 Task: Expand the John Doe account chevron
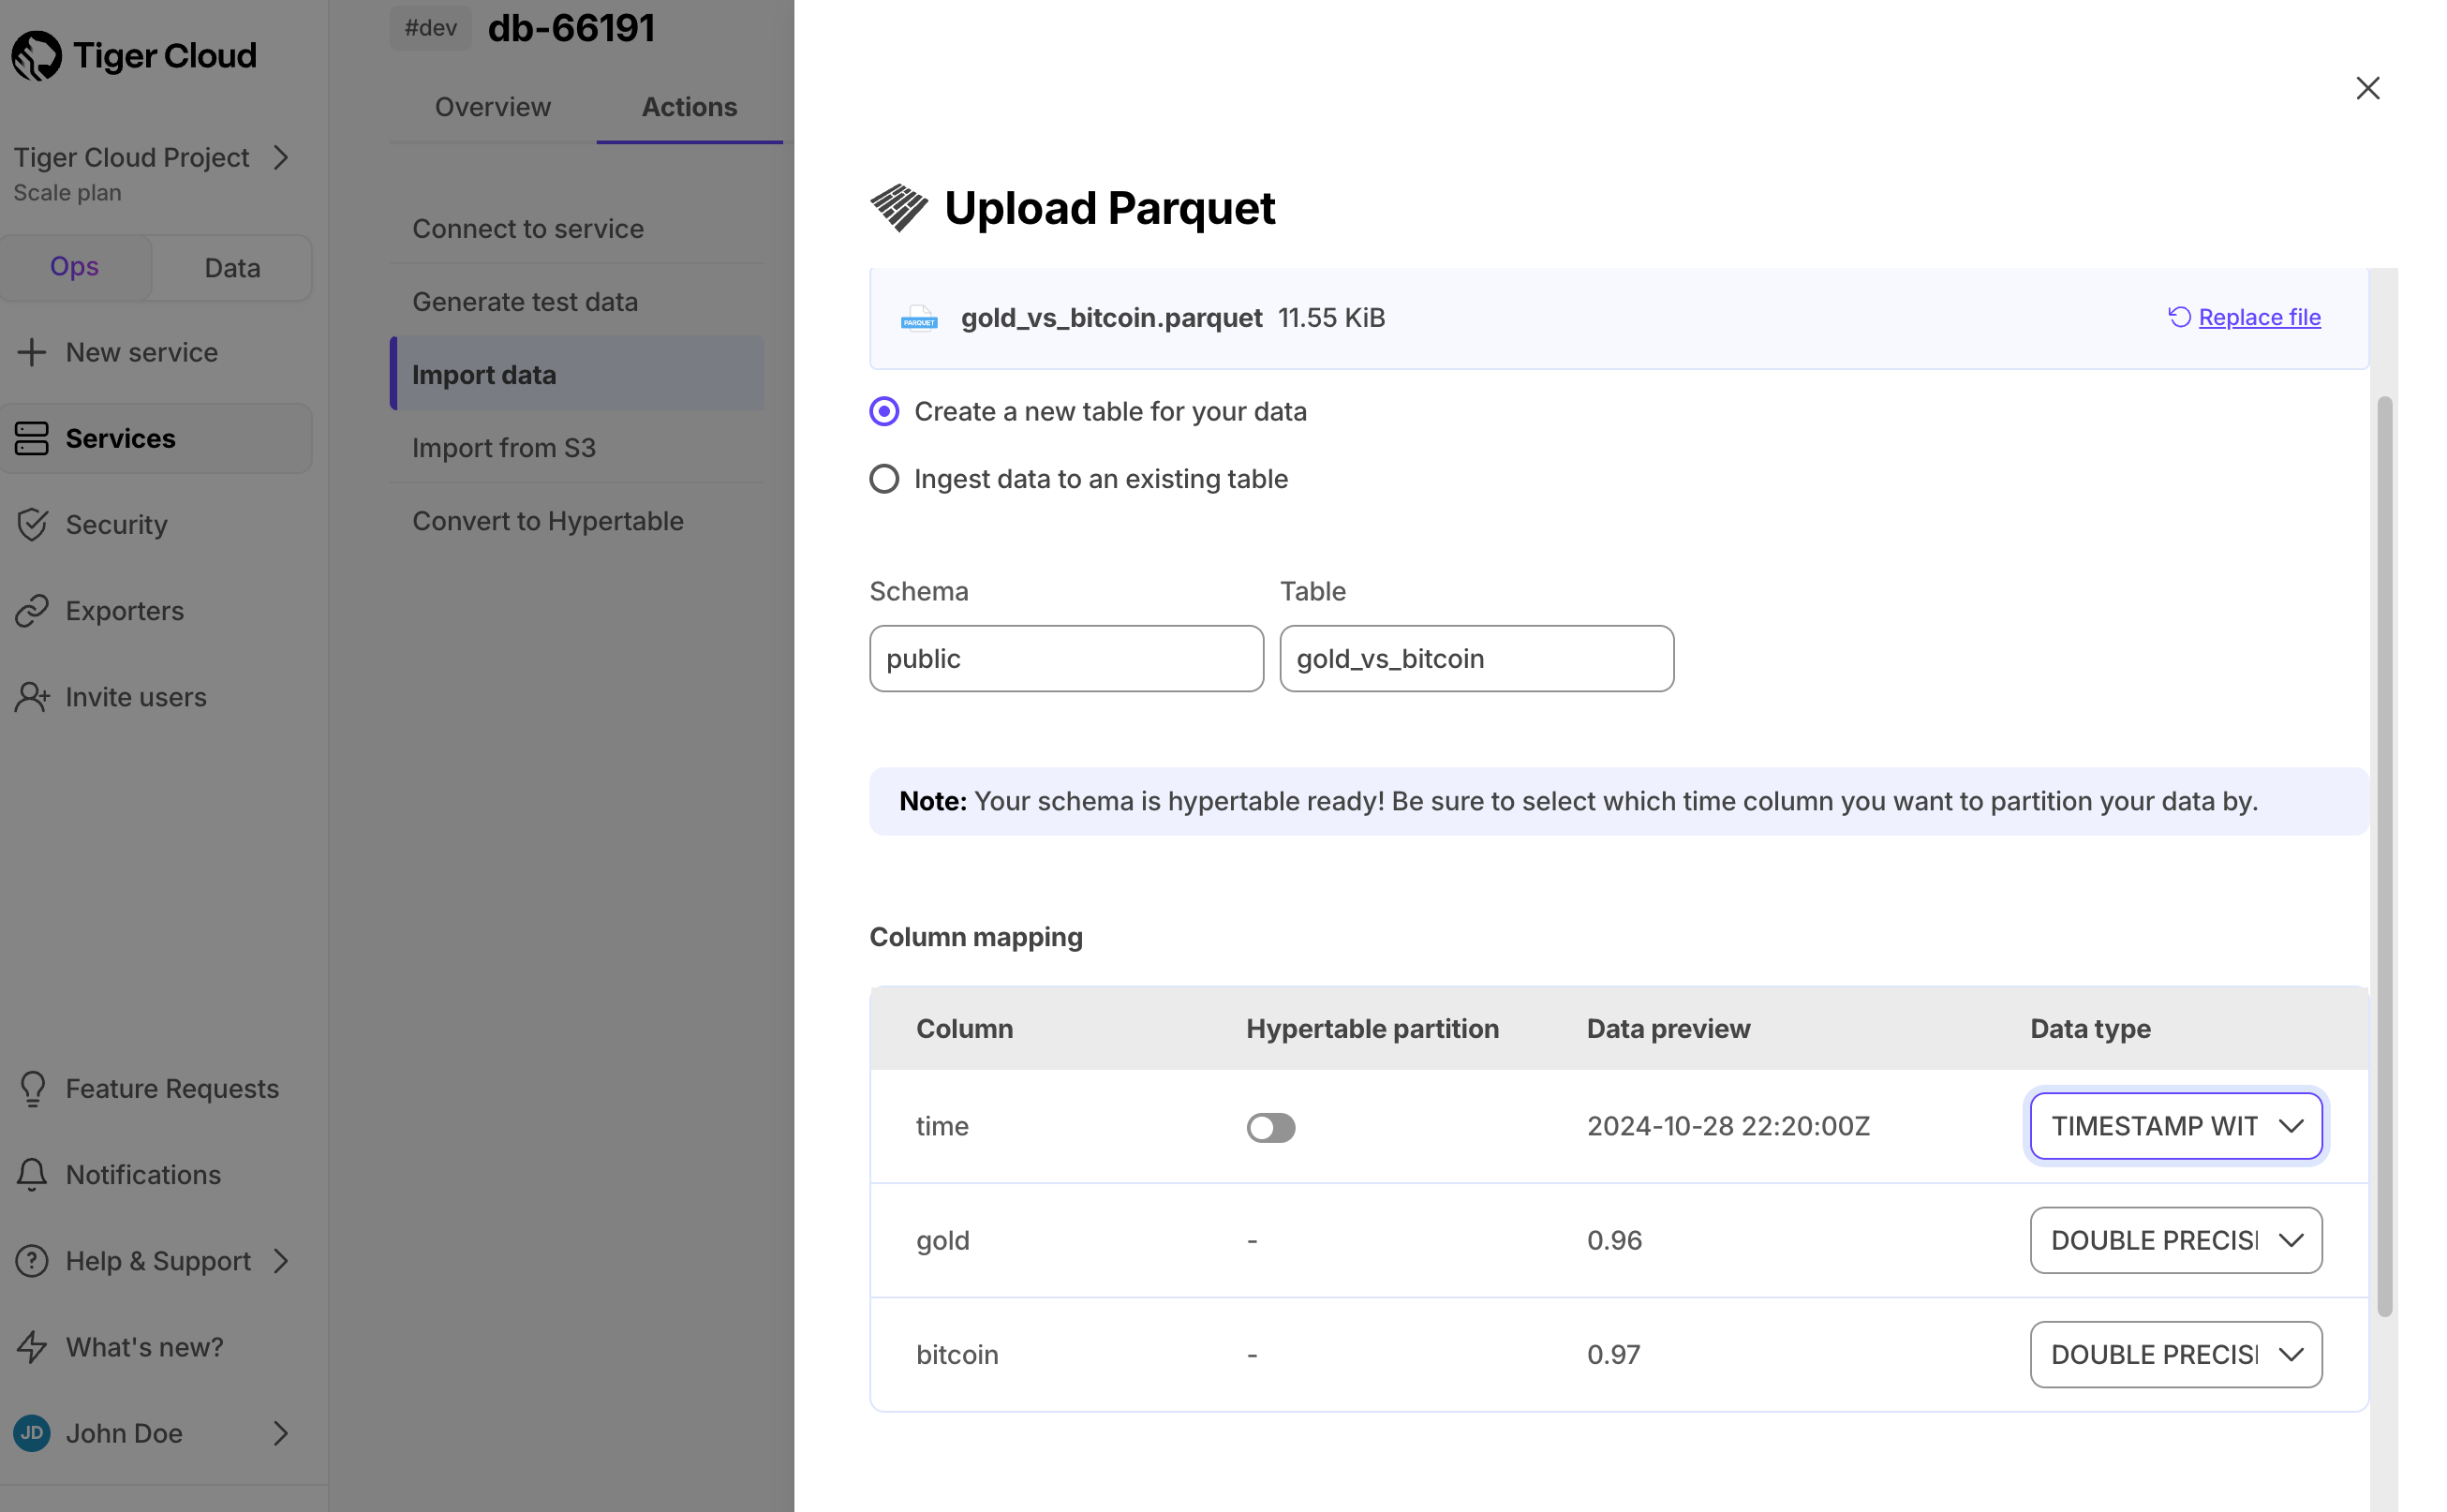click(x=281, y=1433)
